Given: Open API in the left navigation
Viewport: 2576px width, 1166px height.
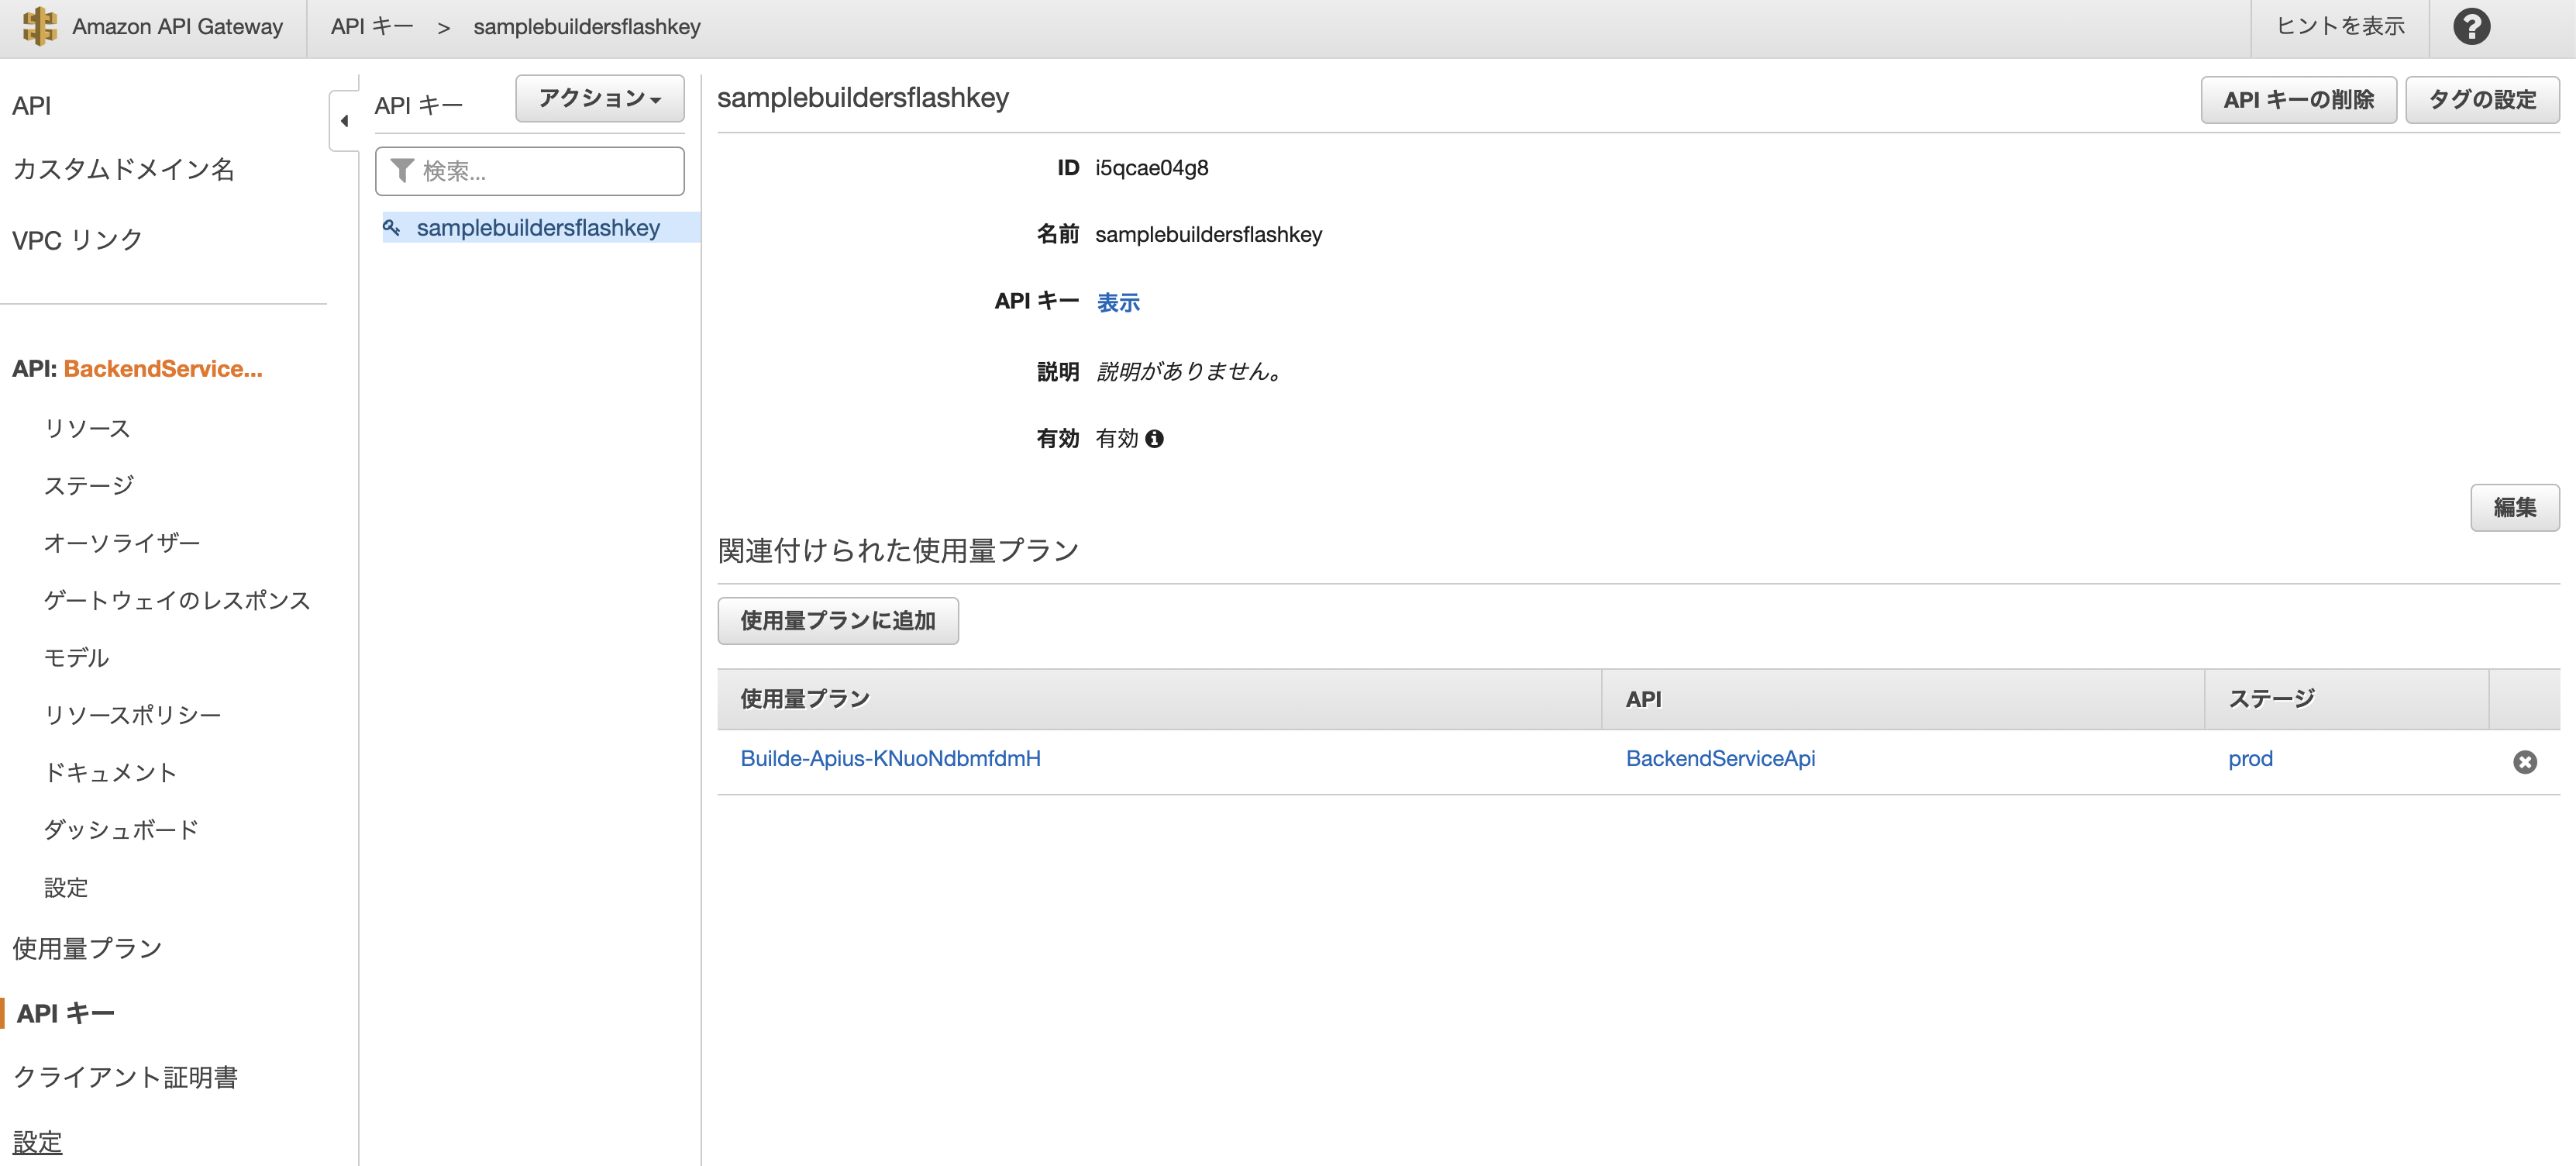Looking at the screenshot, I should point(32,106).
